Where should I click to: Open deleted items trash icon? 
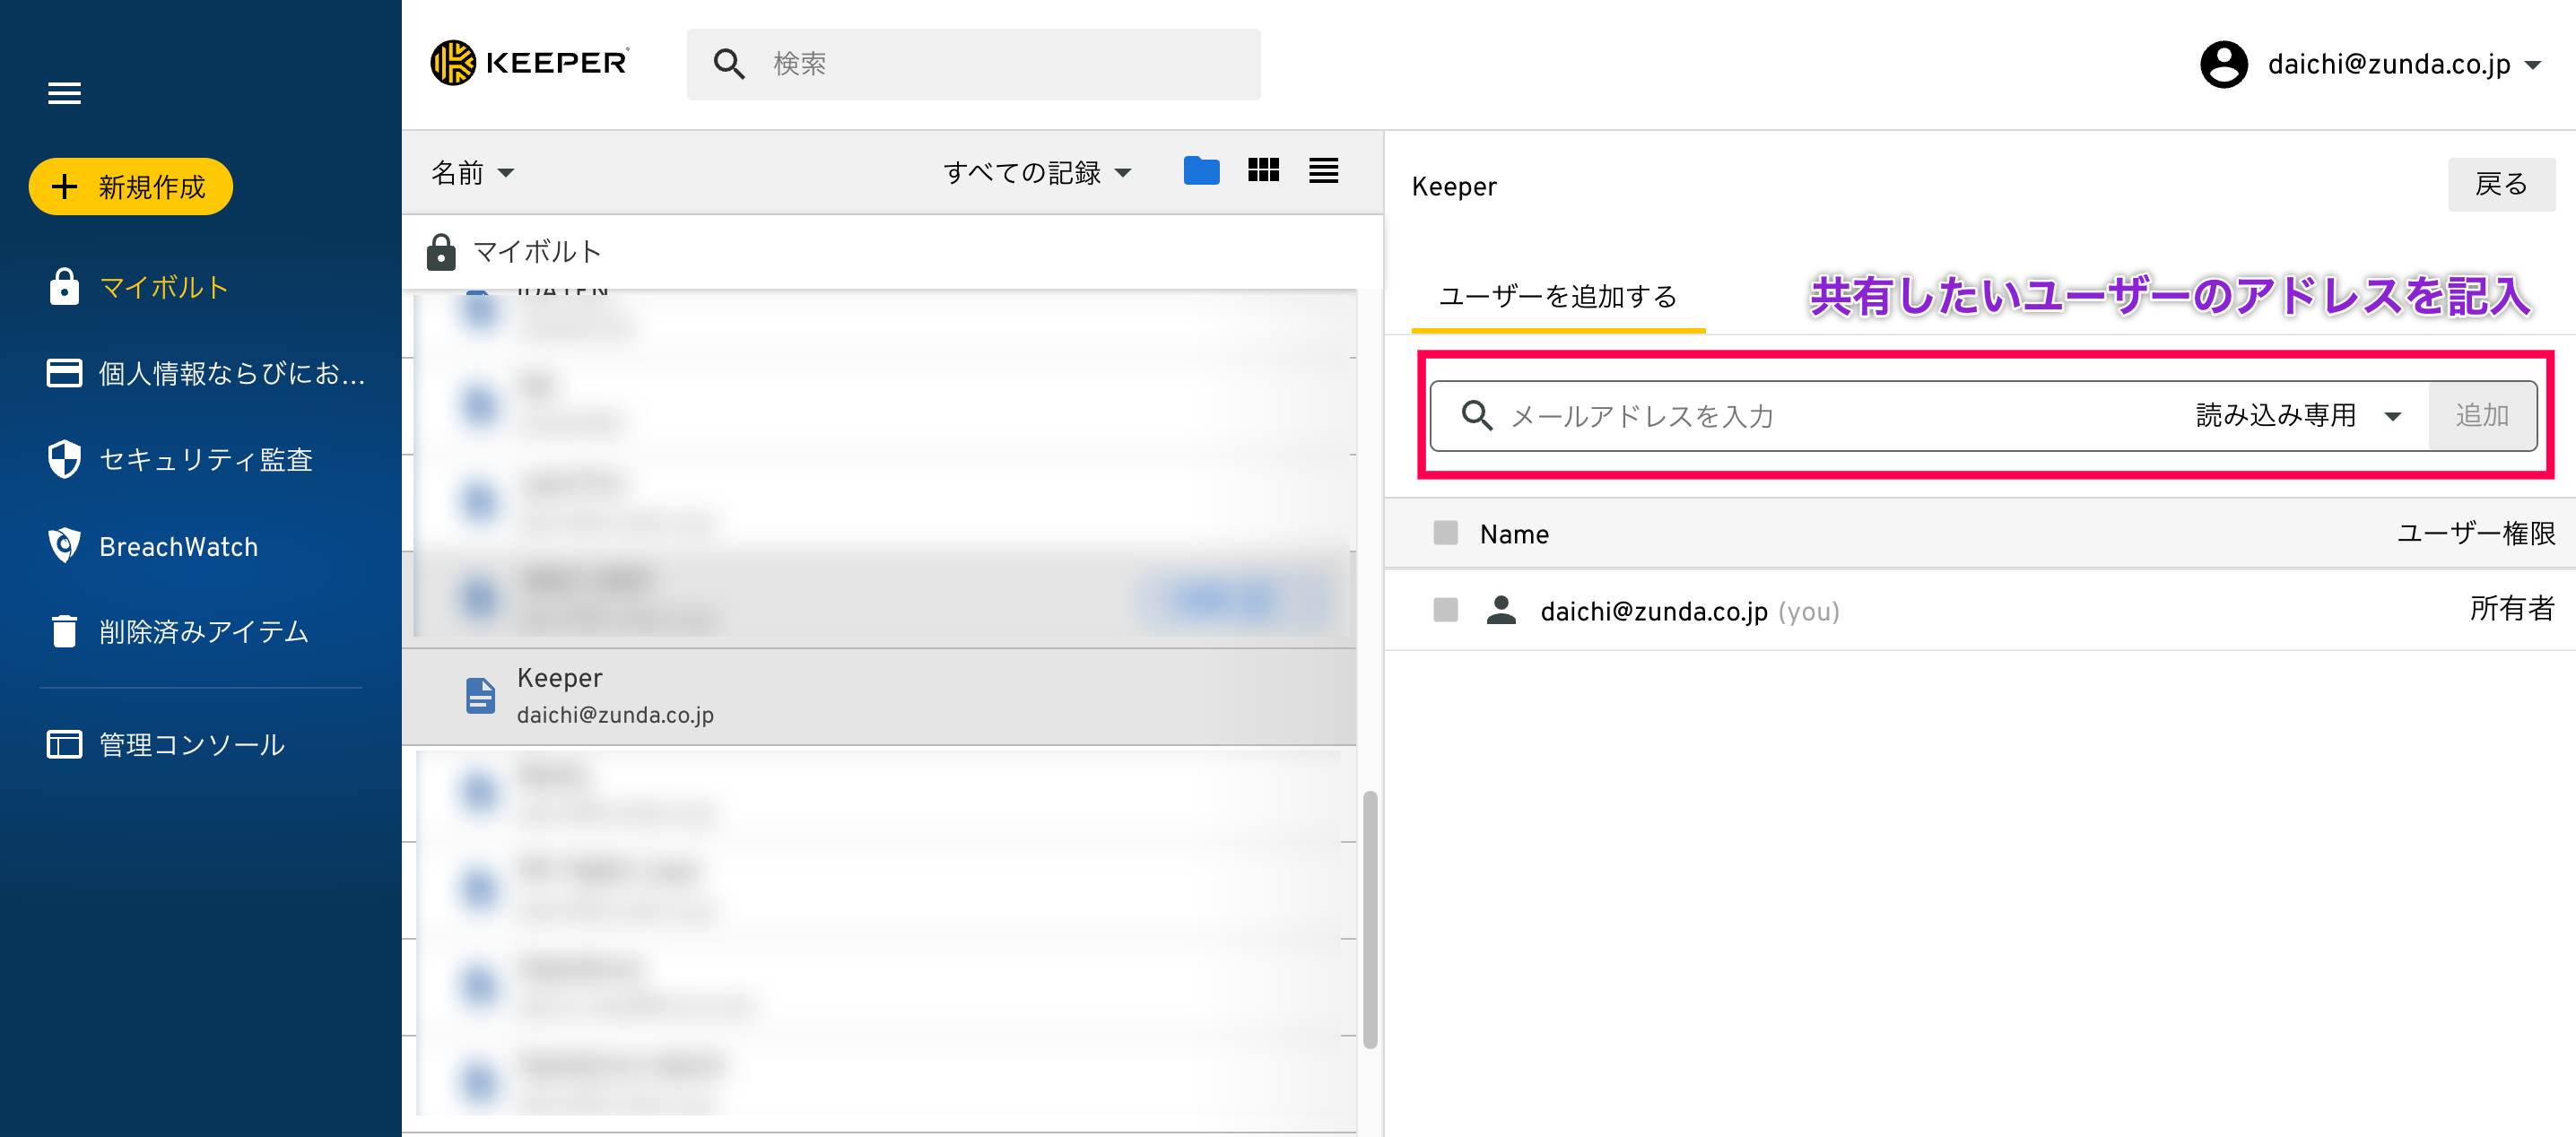pyautogui.click(x=64, y=631)
